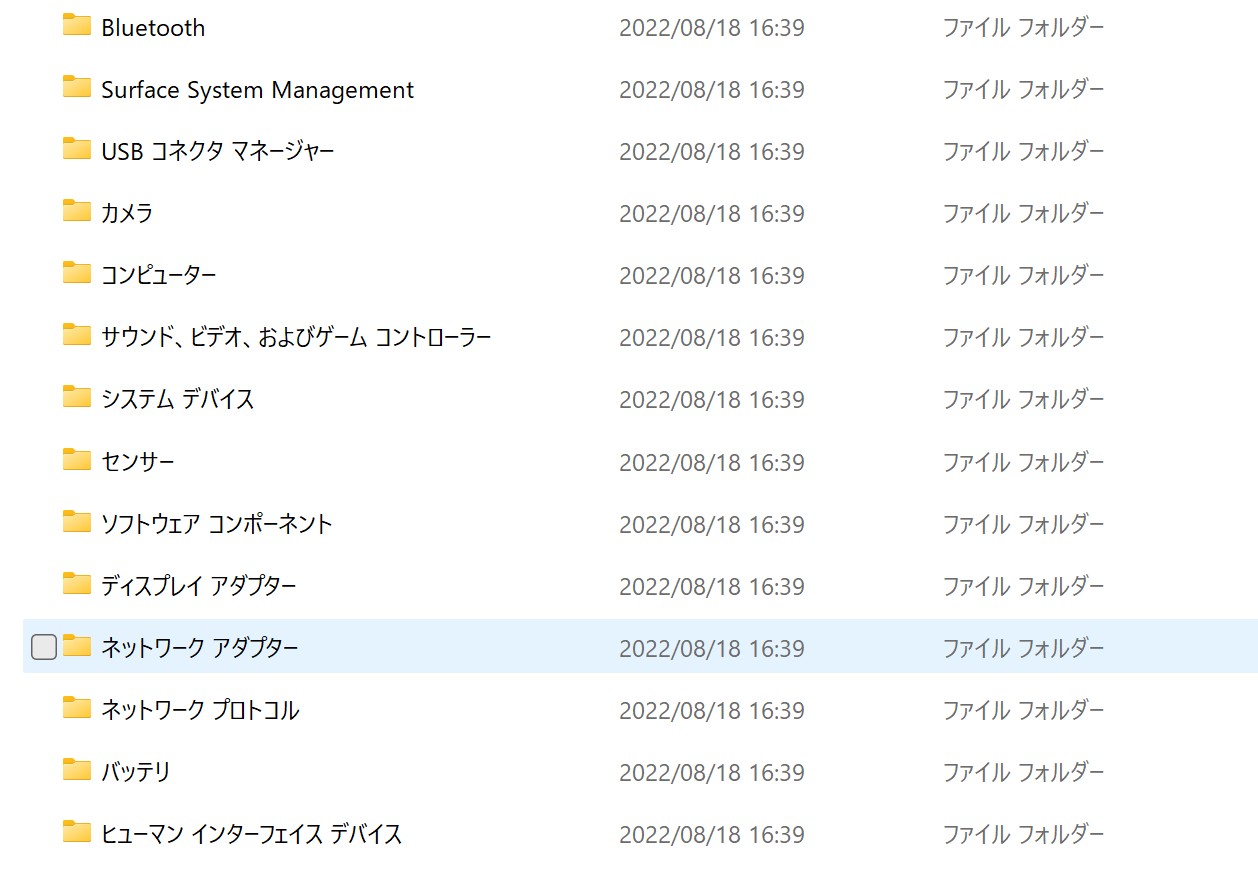Viewport: 1258px width, 884px height.
Task: Click the ソフトウェア コンポーネント folder name
Action: [217, 523]
